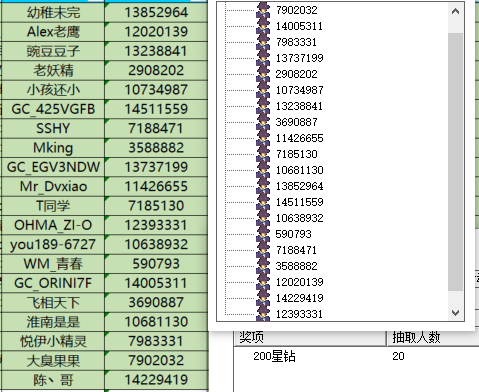This screenshot has width=479, height=392.
Task: Select the user icon next to 13238841 in the list
Action: click(x=263, y=106)
